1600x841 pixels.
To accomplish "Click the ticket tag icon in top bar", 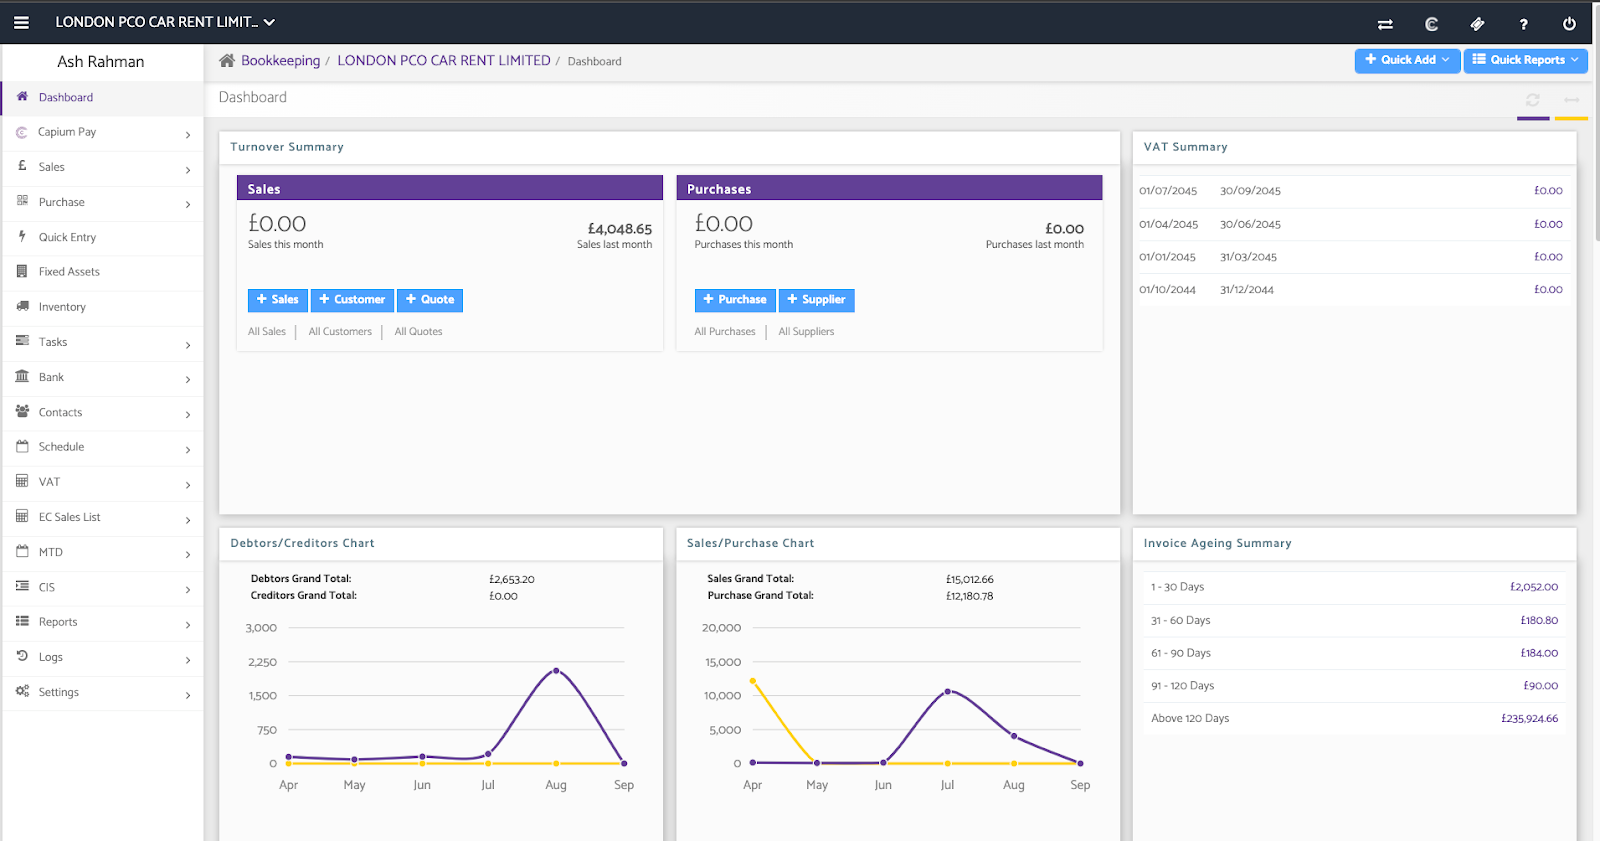I will [x=1477, y=24].
